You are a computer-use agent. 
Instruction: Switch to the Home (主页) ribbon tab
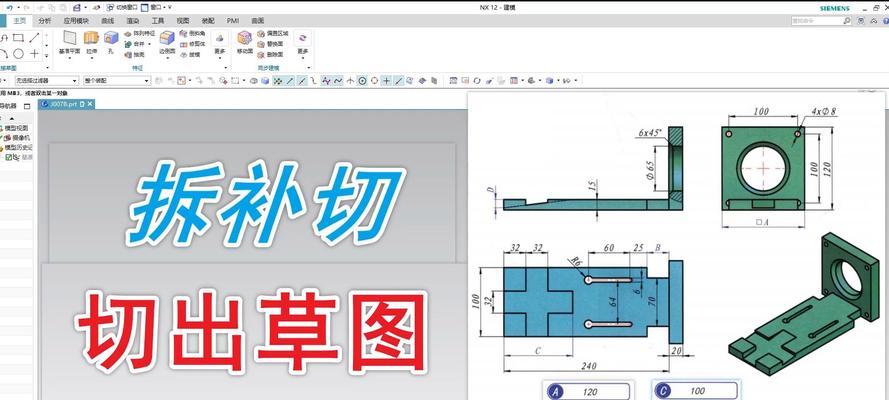coord(20,20)
